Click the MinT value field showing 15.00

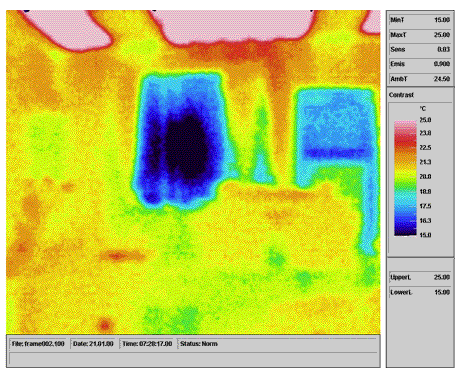[x=420, y=20]
